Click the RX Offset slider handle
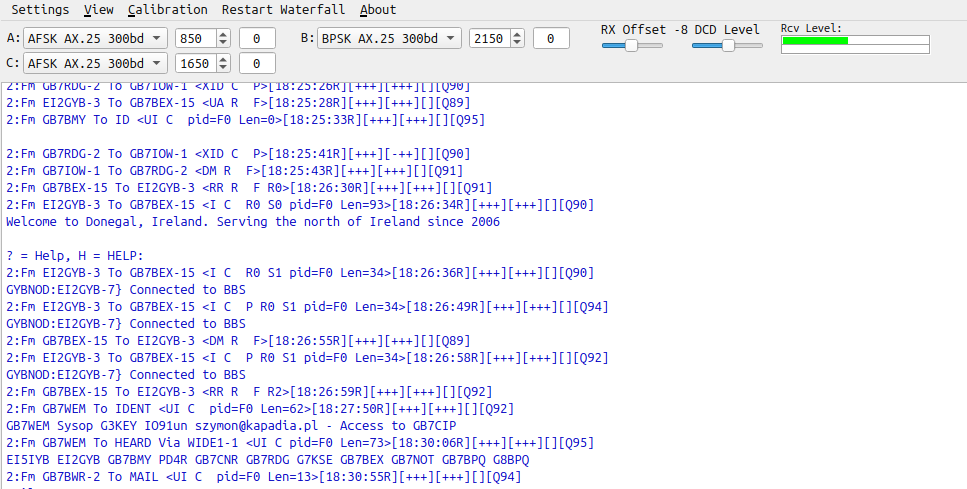The width and height of the screenshot is (967, 489). 631,46
